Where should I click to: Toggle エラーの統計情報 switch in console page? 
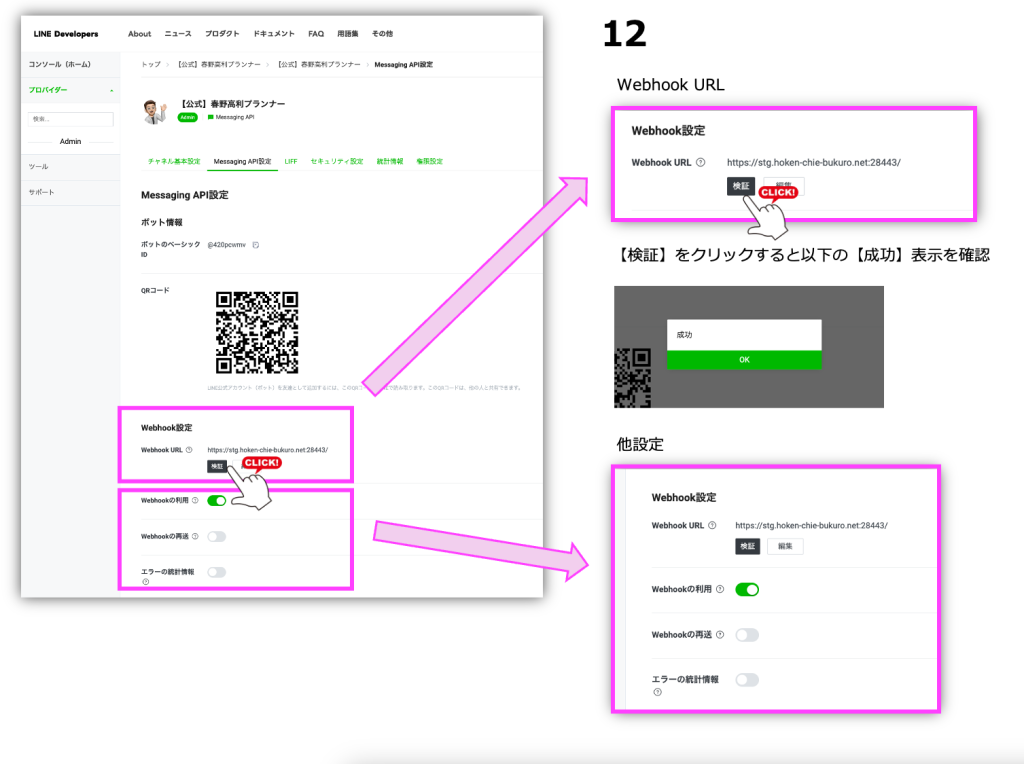tap(217, 572)
